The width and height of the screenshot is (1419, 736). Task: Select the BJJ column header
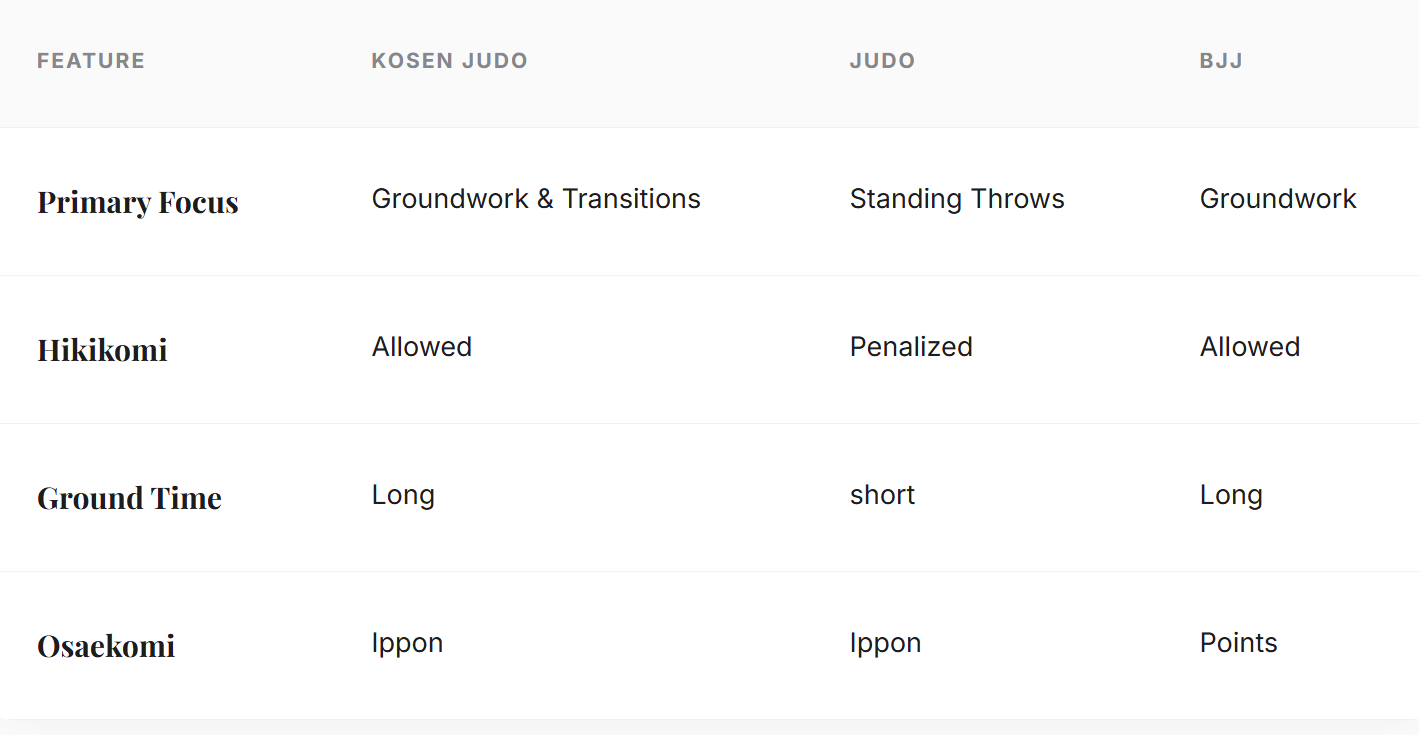click(1221, 61)
